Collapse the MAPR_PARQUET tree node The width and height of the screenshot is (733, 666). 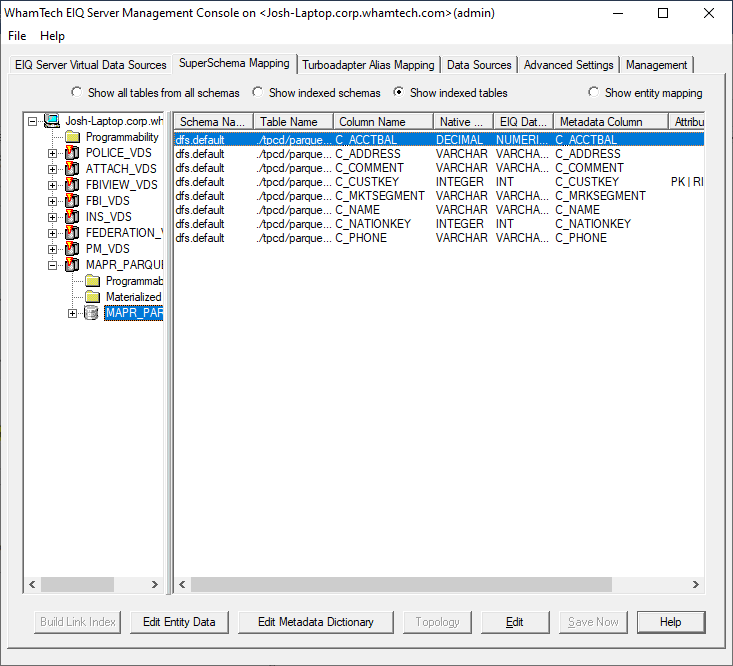click(x=52, y=265)
